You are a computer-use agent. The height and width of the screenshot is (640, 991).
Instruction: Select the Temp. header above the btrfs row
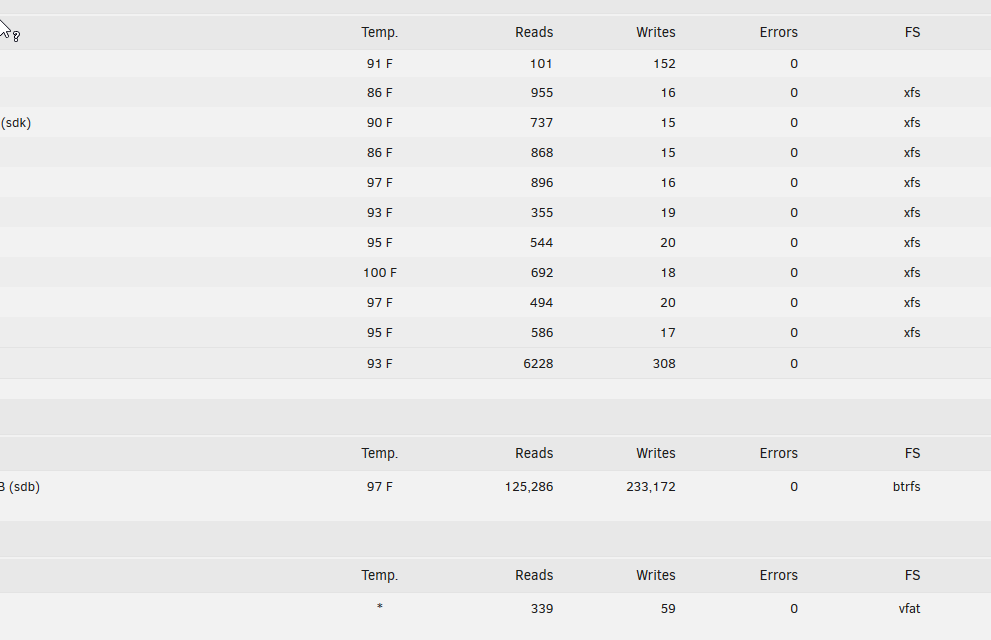pos(379,453)
